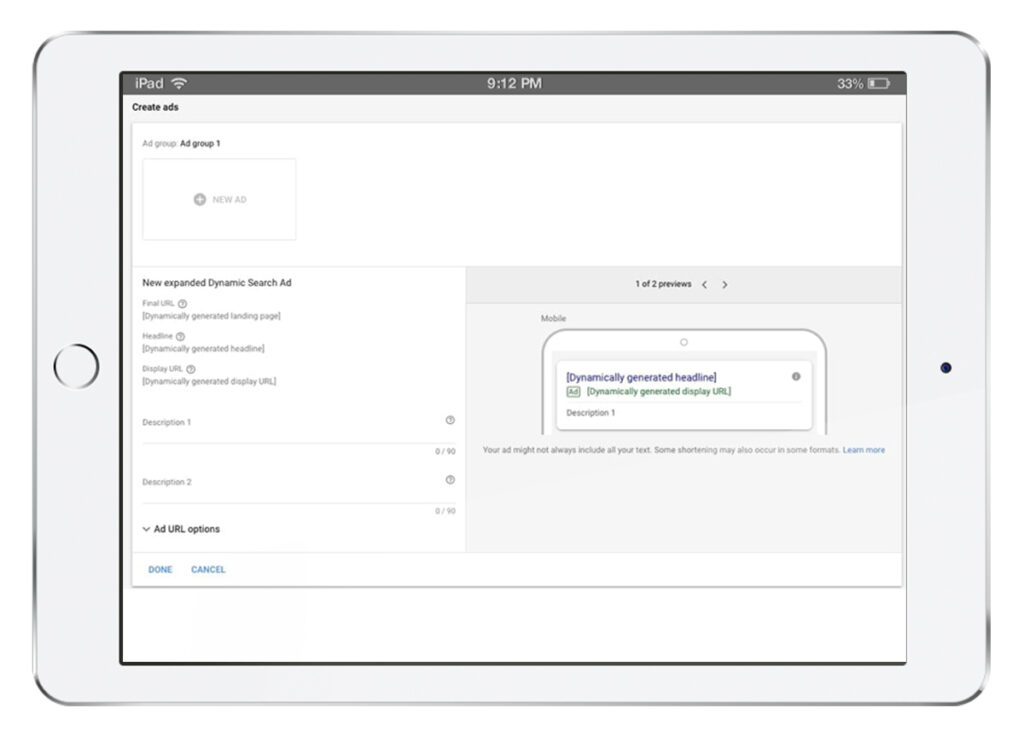Click help icon for Description 2

click(450, 480)
